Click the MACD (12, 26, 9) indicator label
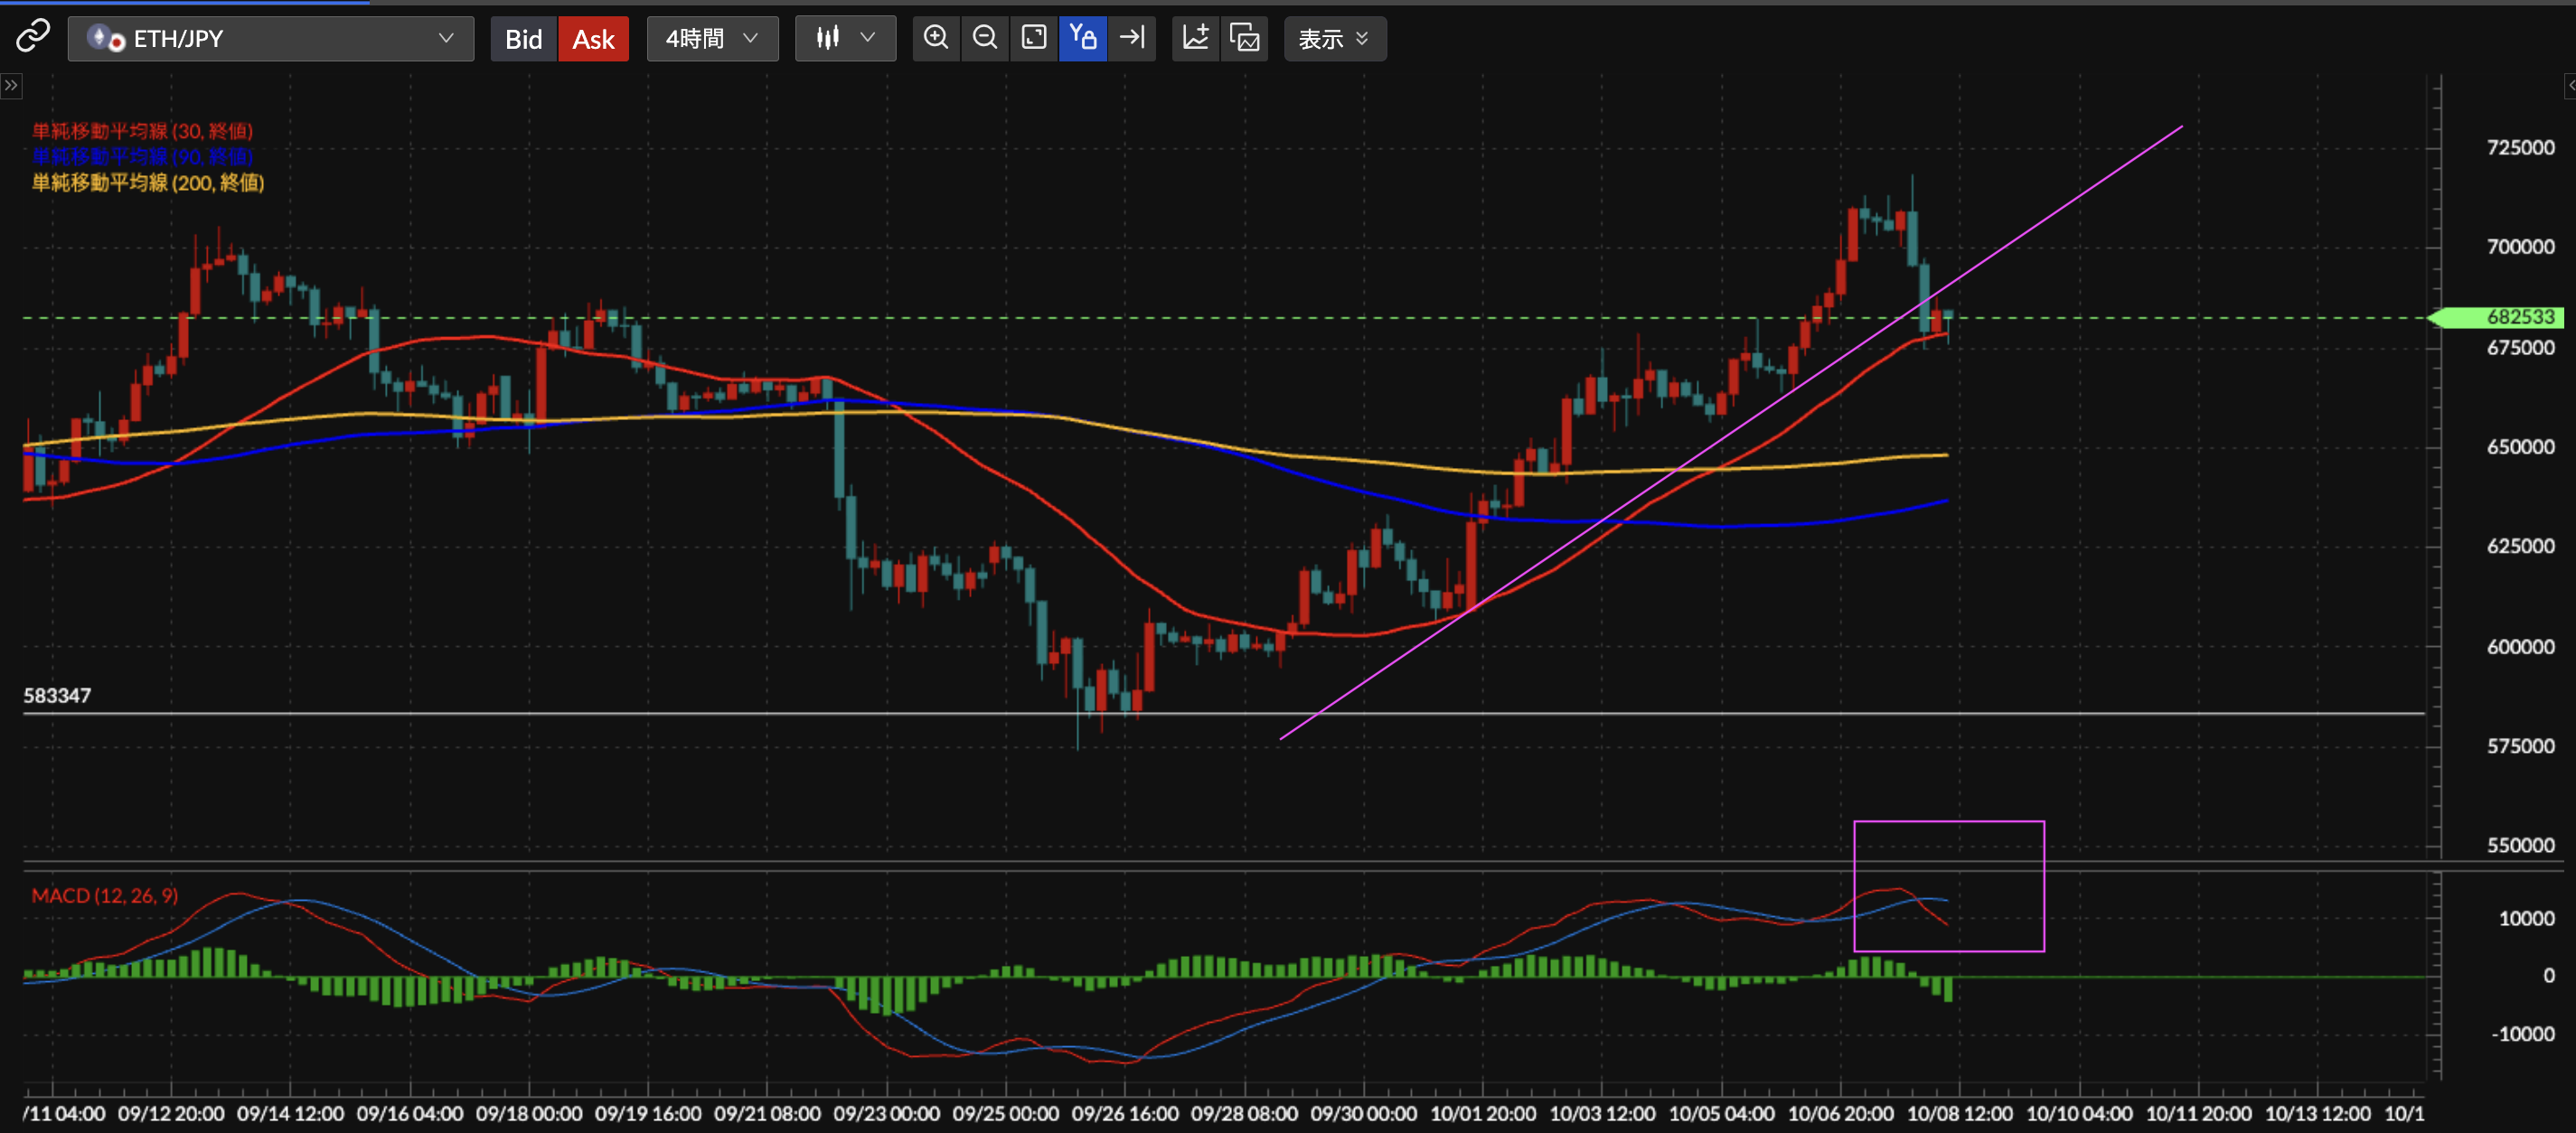The height and width of the screenshot is (1133, 2576). coord(105,895)
